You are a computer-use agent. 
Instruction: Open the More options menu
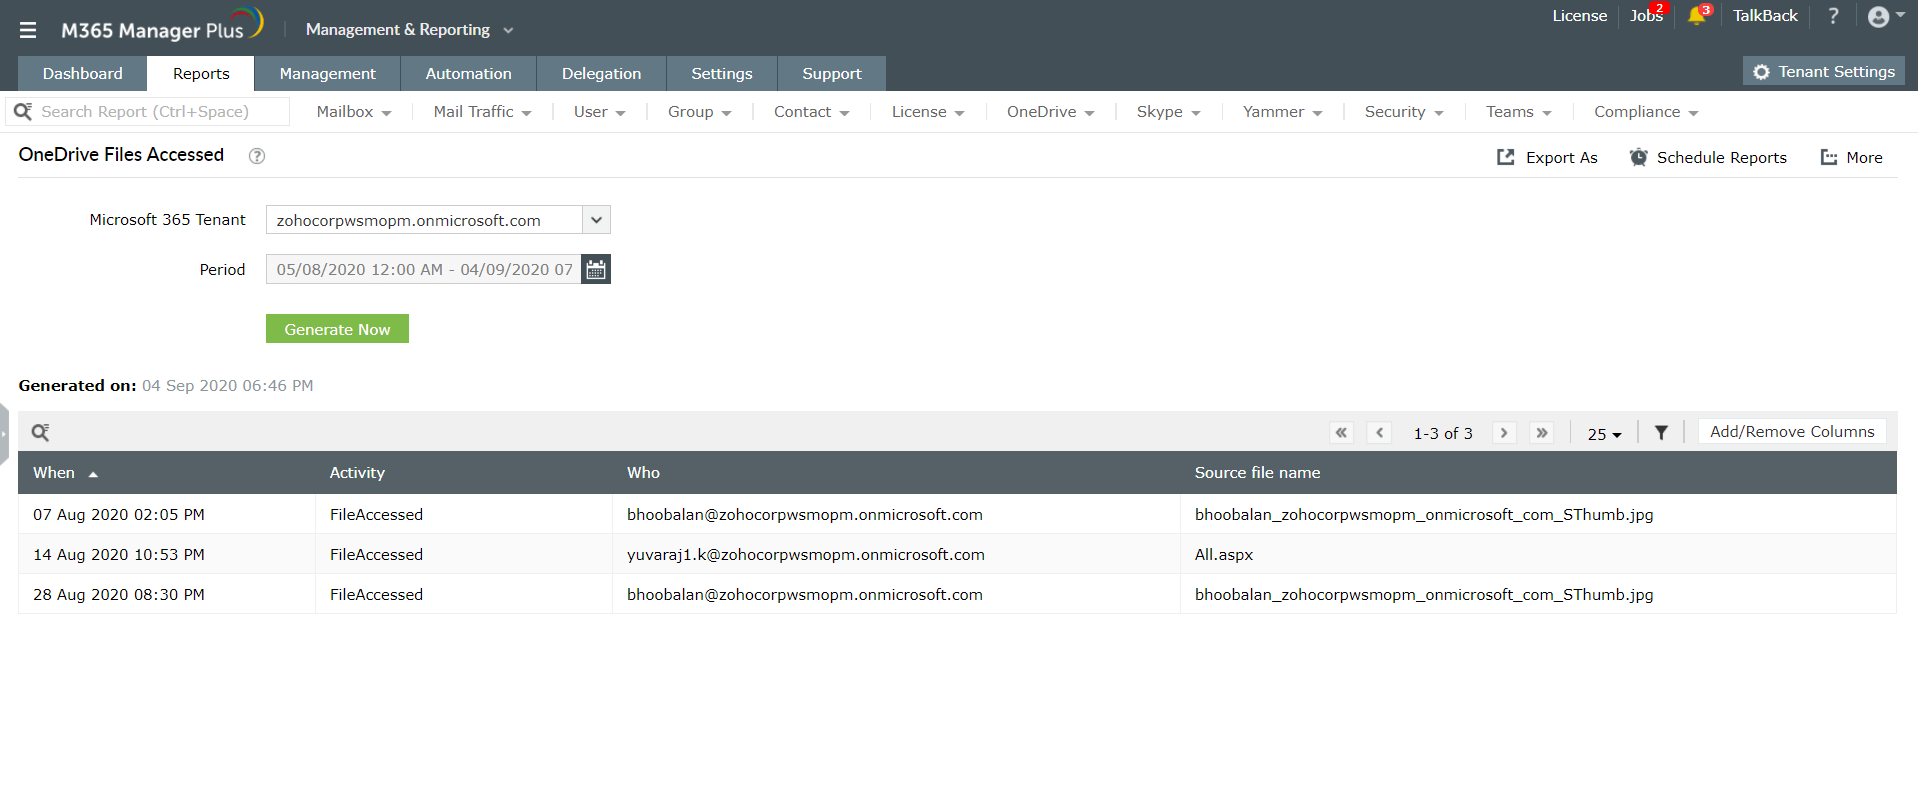pyautogui.click(x=1852, y=158)
